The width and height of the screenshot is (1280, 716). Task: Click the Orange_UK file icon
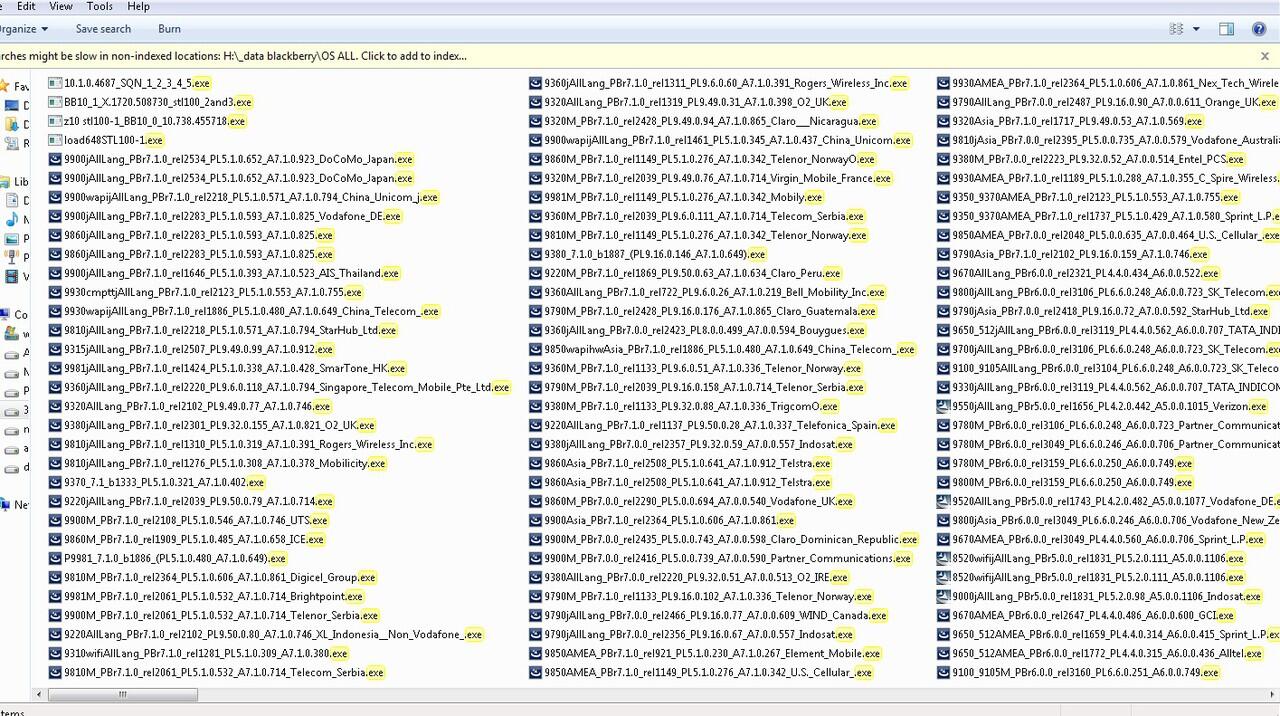pos(943,102)
